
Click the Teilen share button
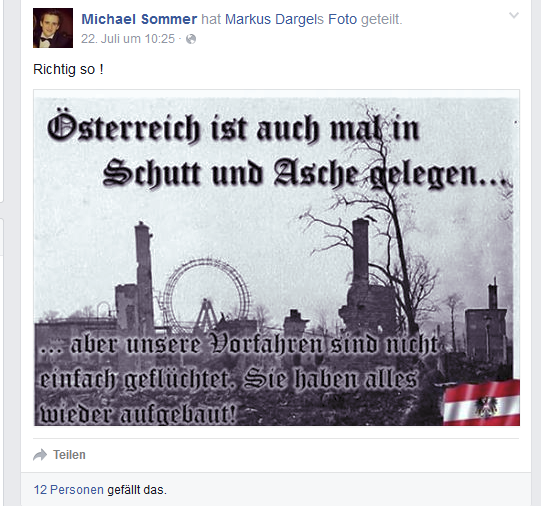coord(69,455)
